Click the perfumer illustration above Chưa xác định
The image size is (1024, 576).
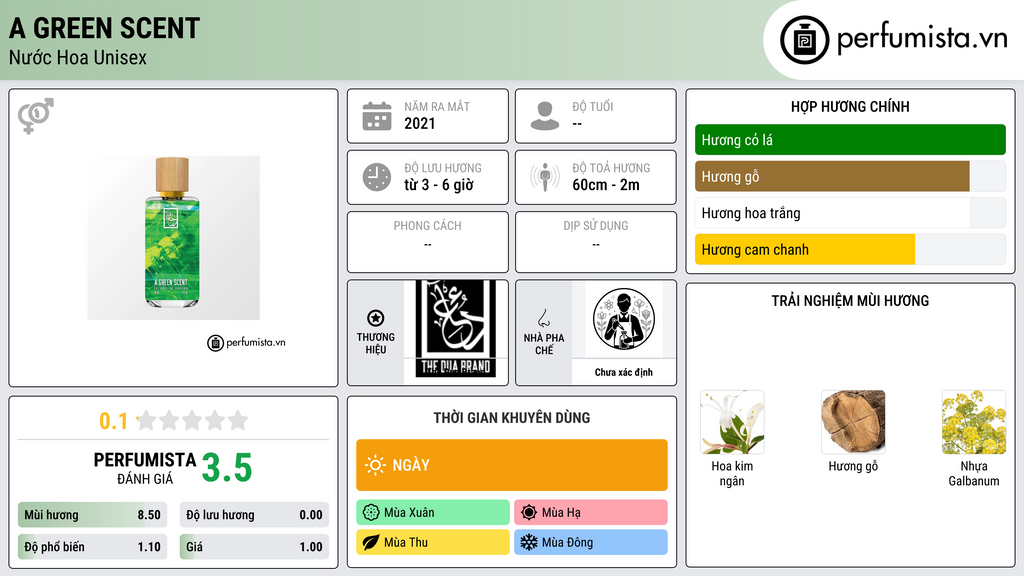click(x=624, y=319)
